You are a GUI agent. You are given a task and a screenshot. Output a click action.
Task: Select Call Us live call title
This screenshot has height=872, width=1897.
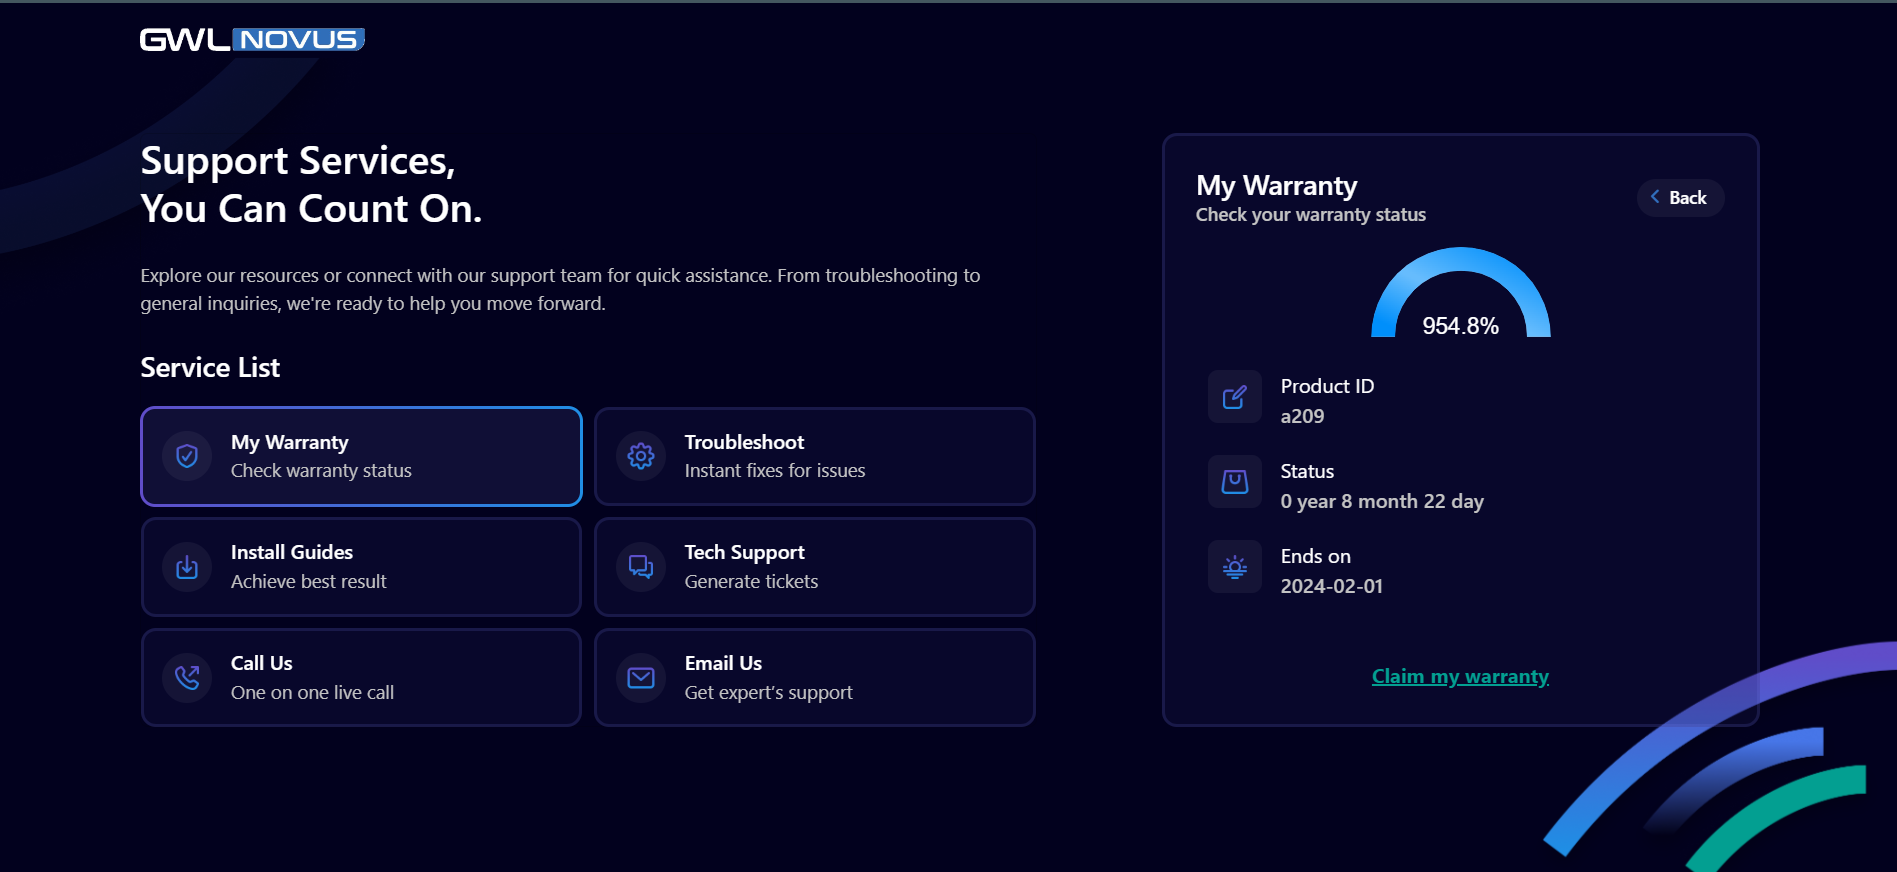point(262,663)
